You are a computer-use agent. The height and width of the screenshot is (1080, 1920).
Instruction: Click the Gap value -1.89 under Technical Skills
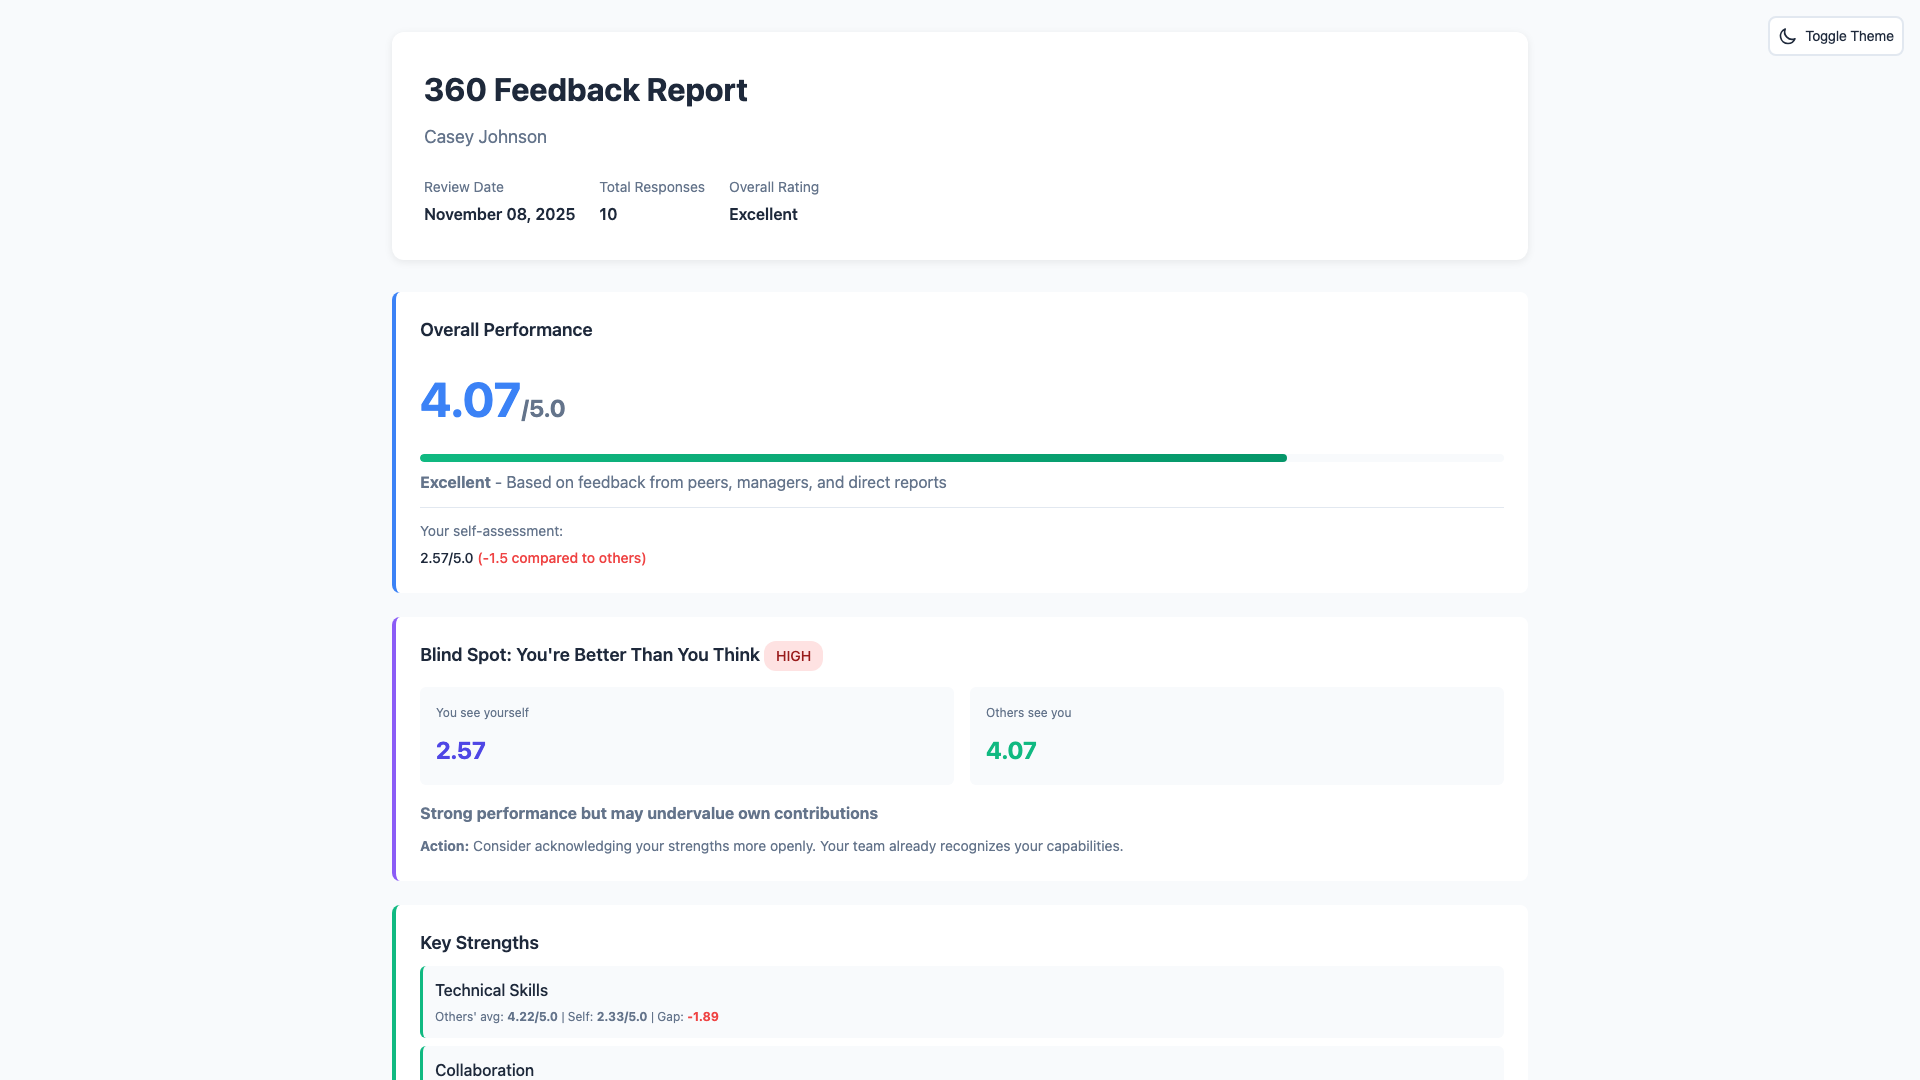pyautogui.click(x=702, y=1016)
